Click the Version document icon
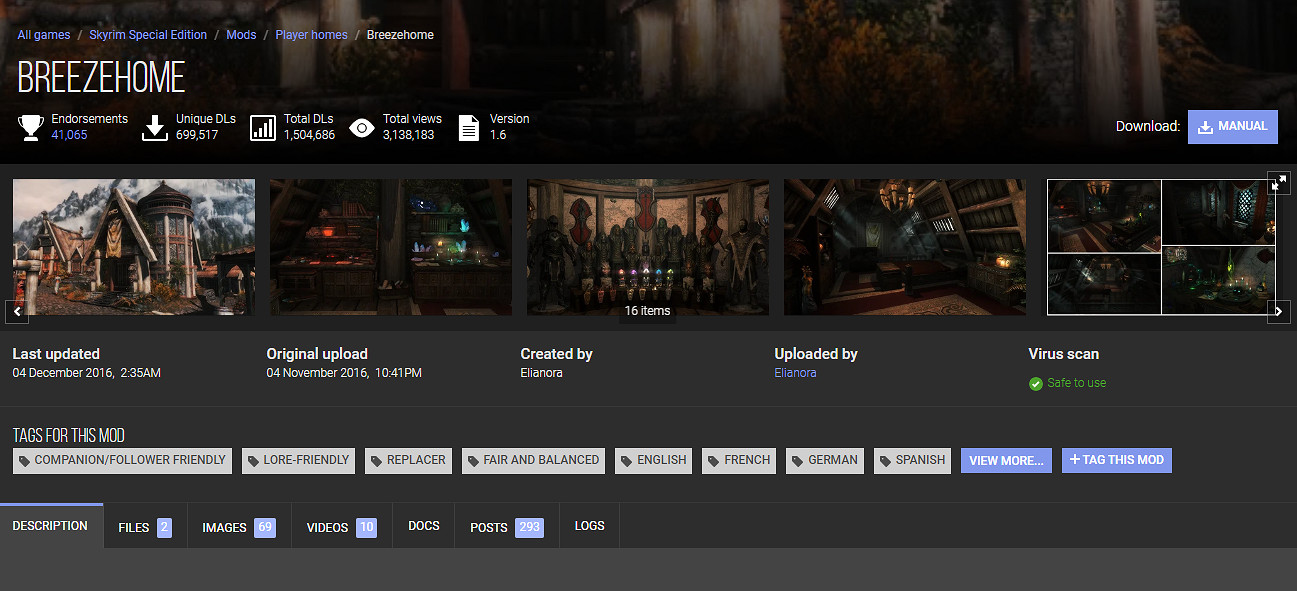This screenshot has width=1297, height=591. click(x=468, y=127)
